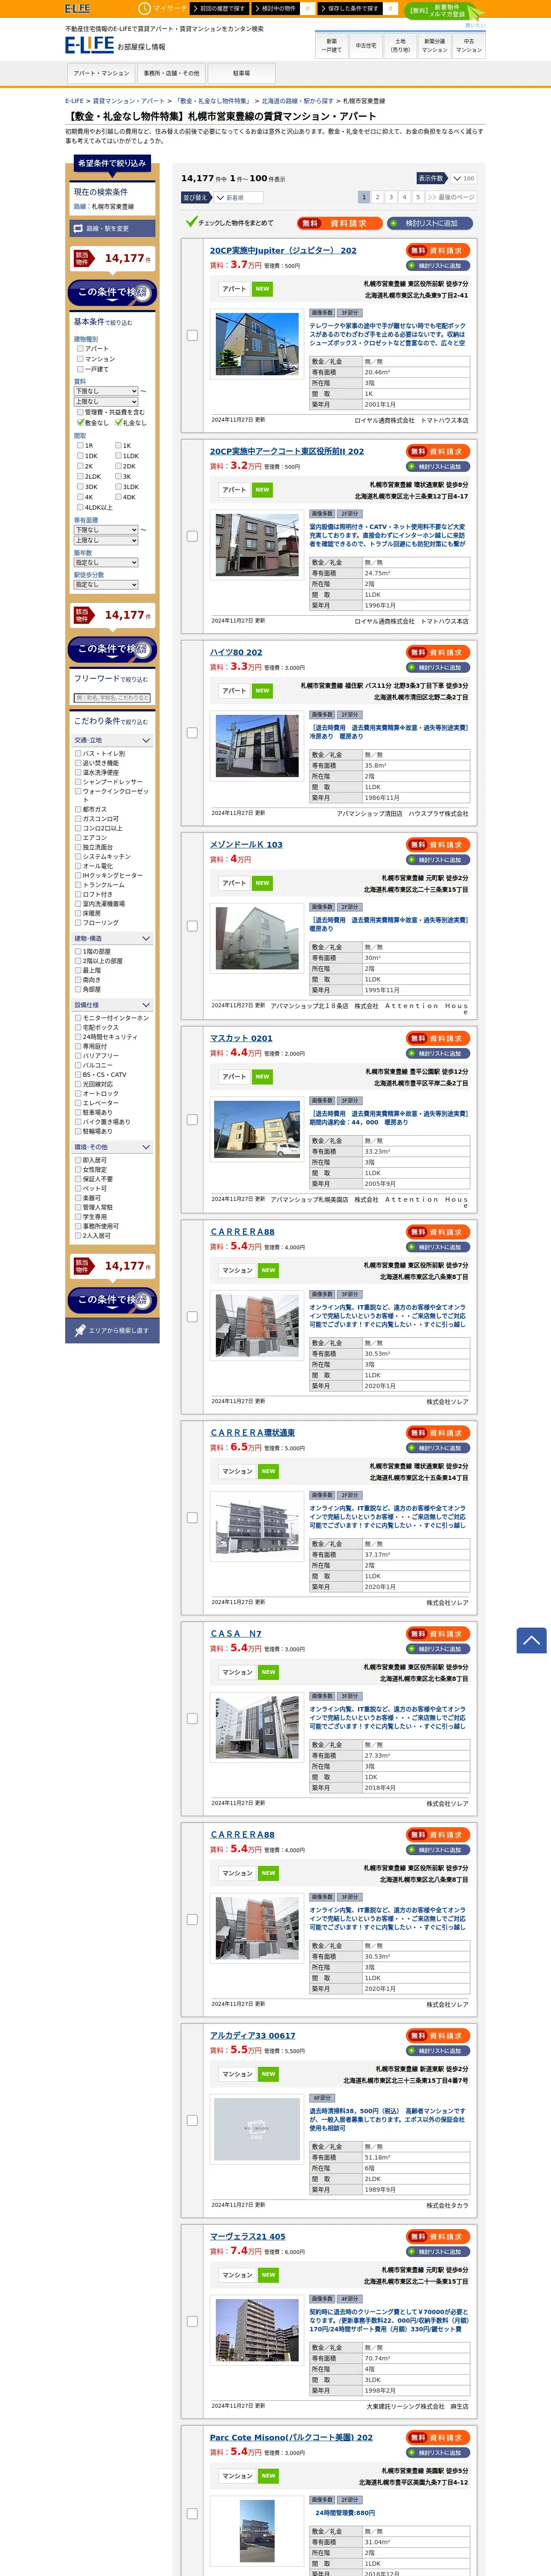Request 無料 資料請求 for ハイツ80 202
Viewport: 551px width, 2576px height.
coord(439,652)
